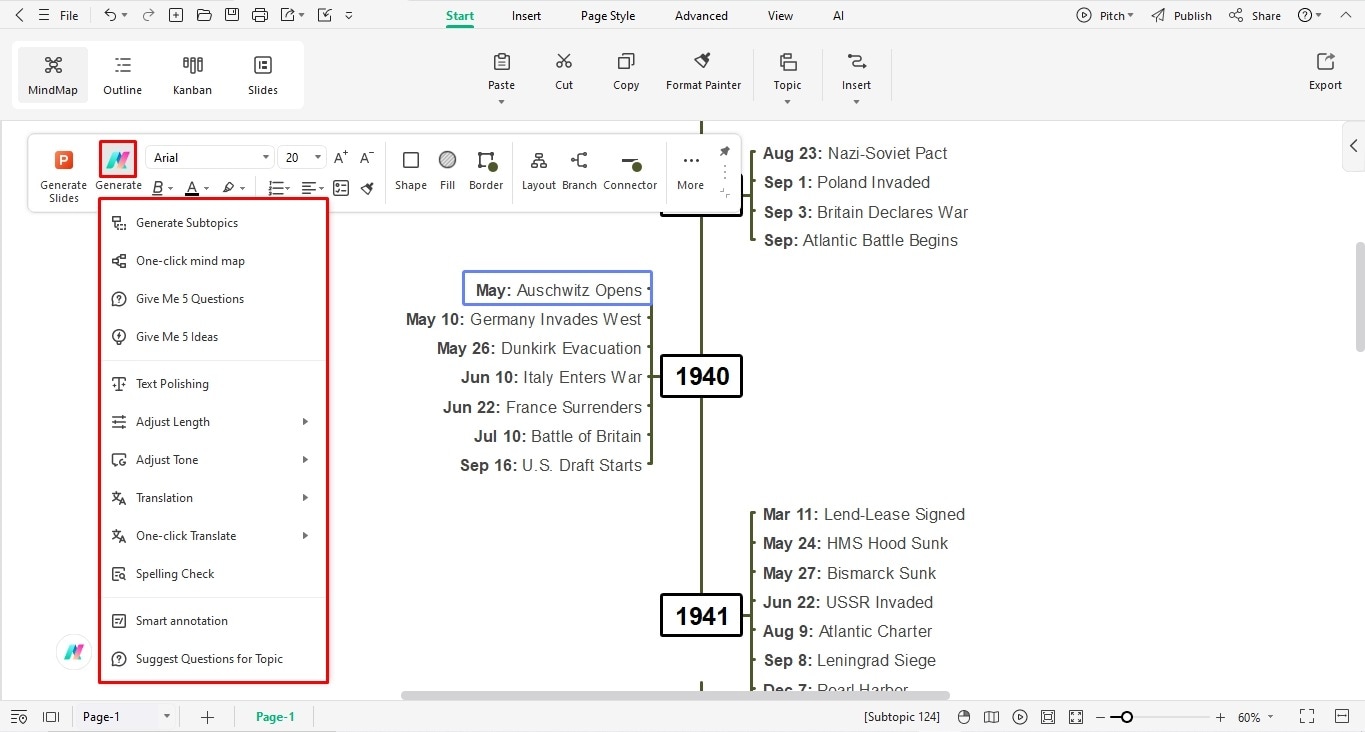The image size is (1365, 732).
Task: Click the Layout tool
Action: (538, 169)
